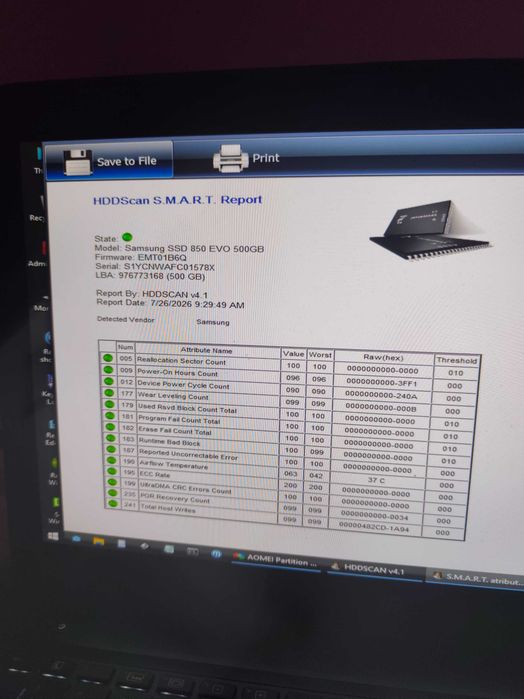Screen dimensions: 524x699
Task: Click the Report By HDDSCAN v4.1 line
Action: pyautogui.click(x=152, y=294)
